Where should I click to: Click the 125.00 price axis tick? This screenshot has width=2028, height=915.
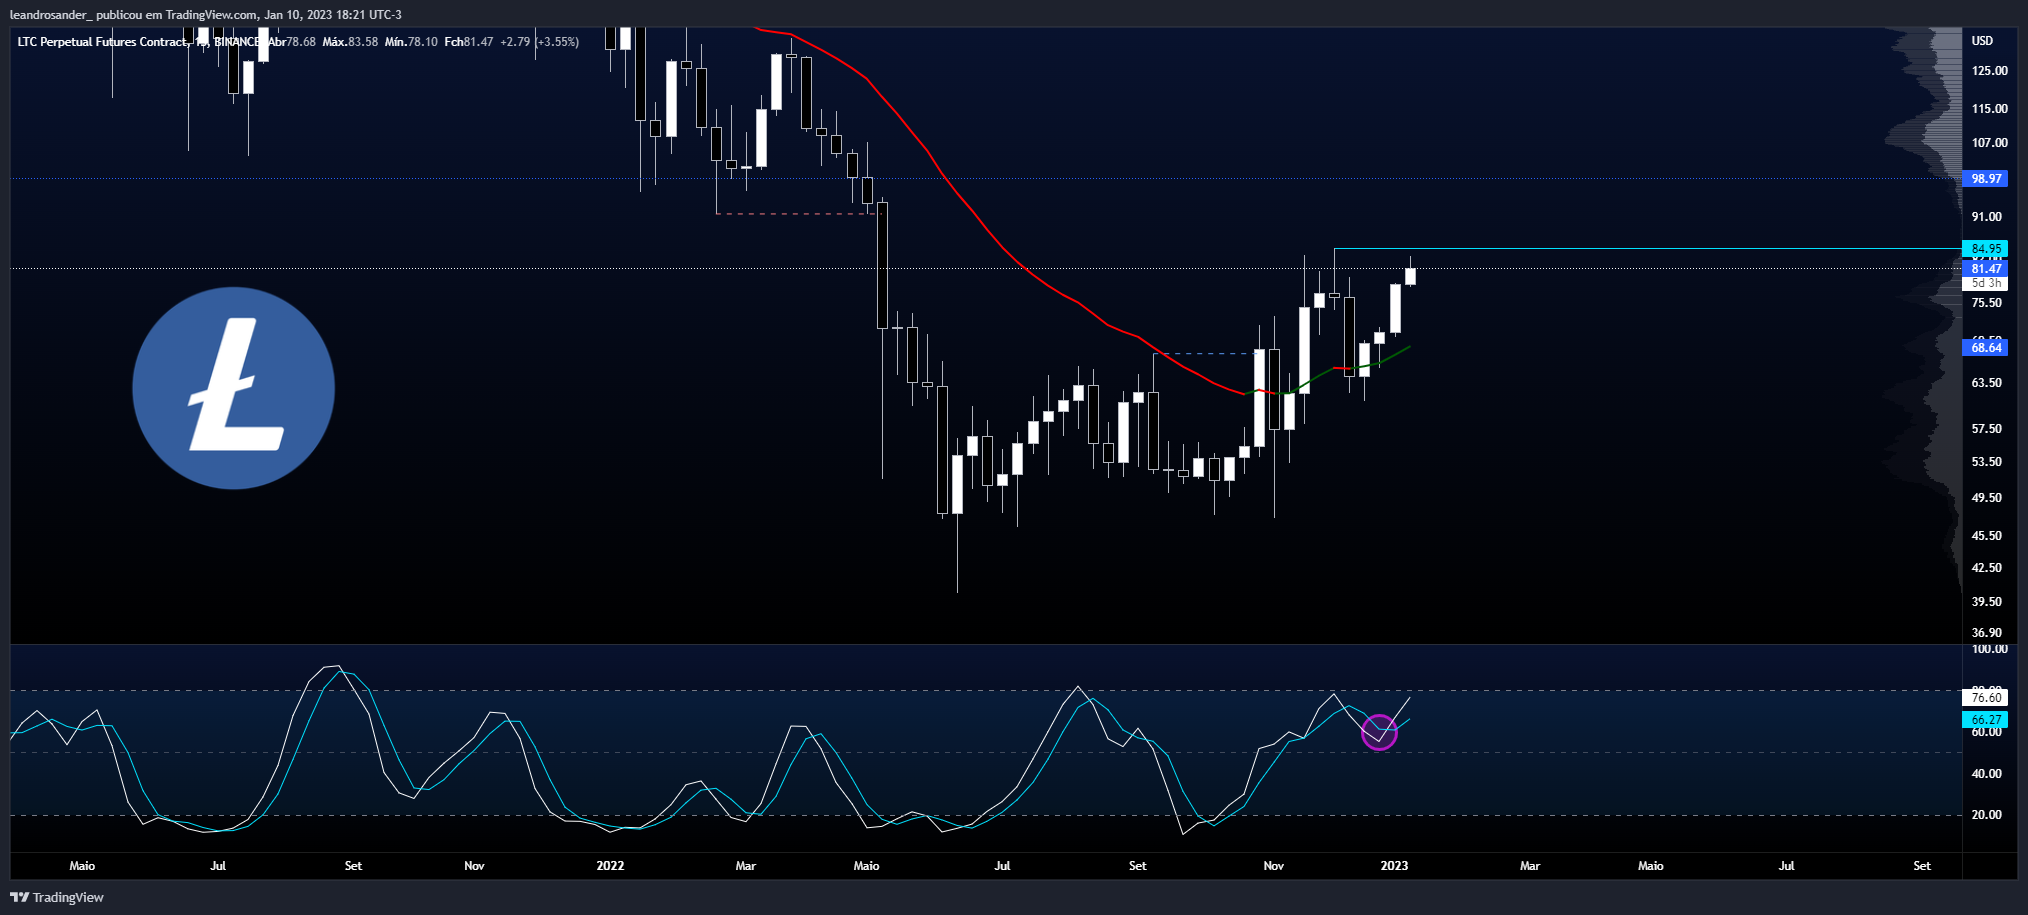pyautogui.click(x=1989, y=71)
